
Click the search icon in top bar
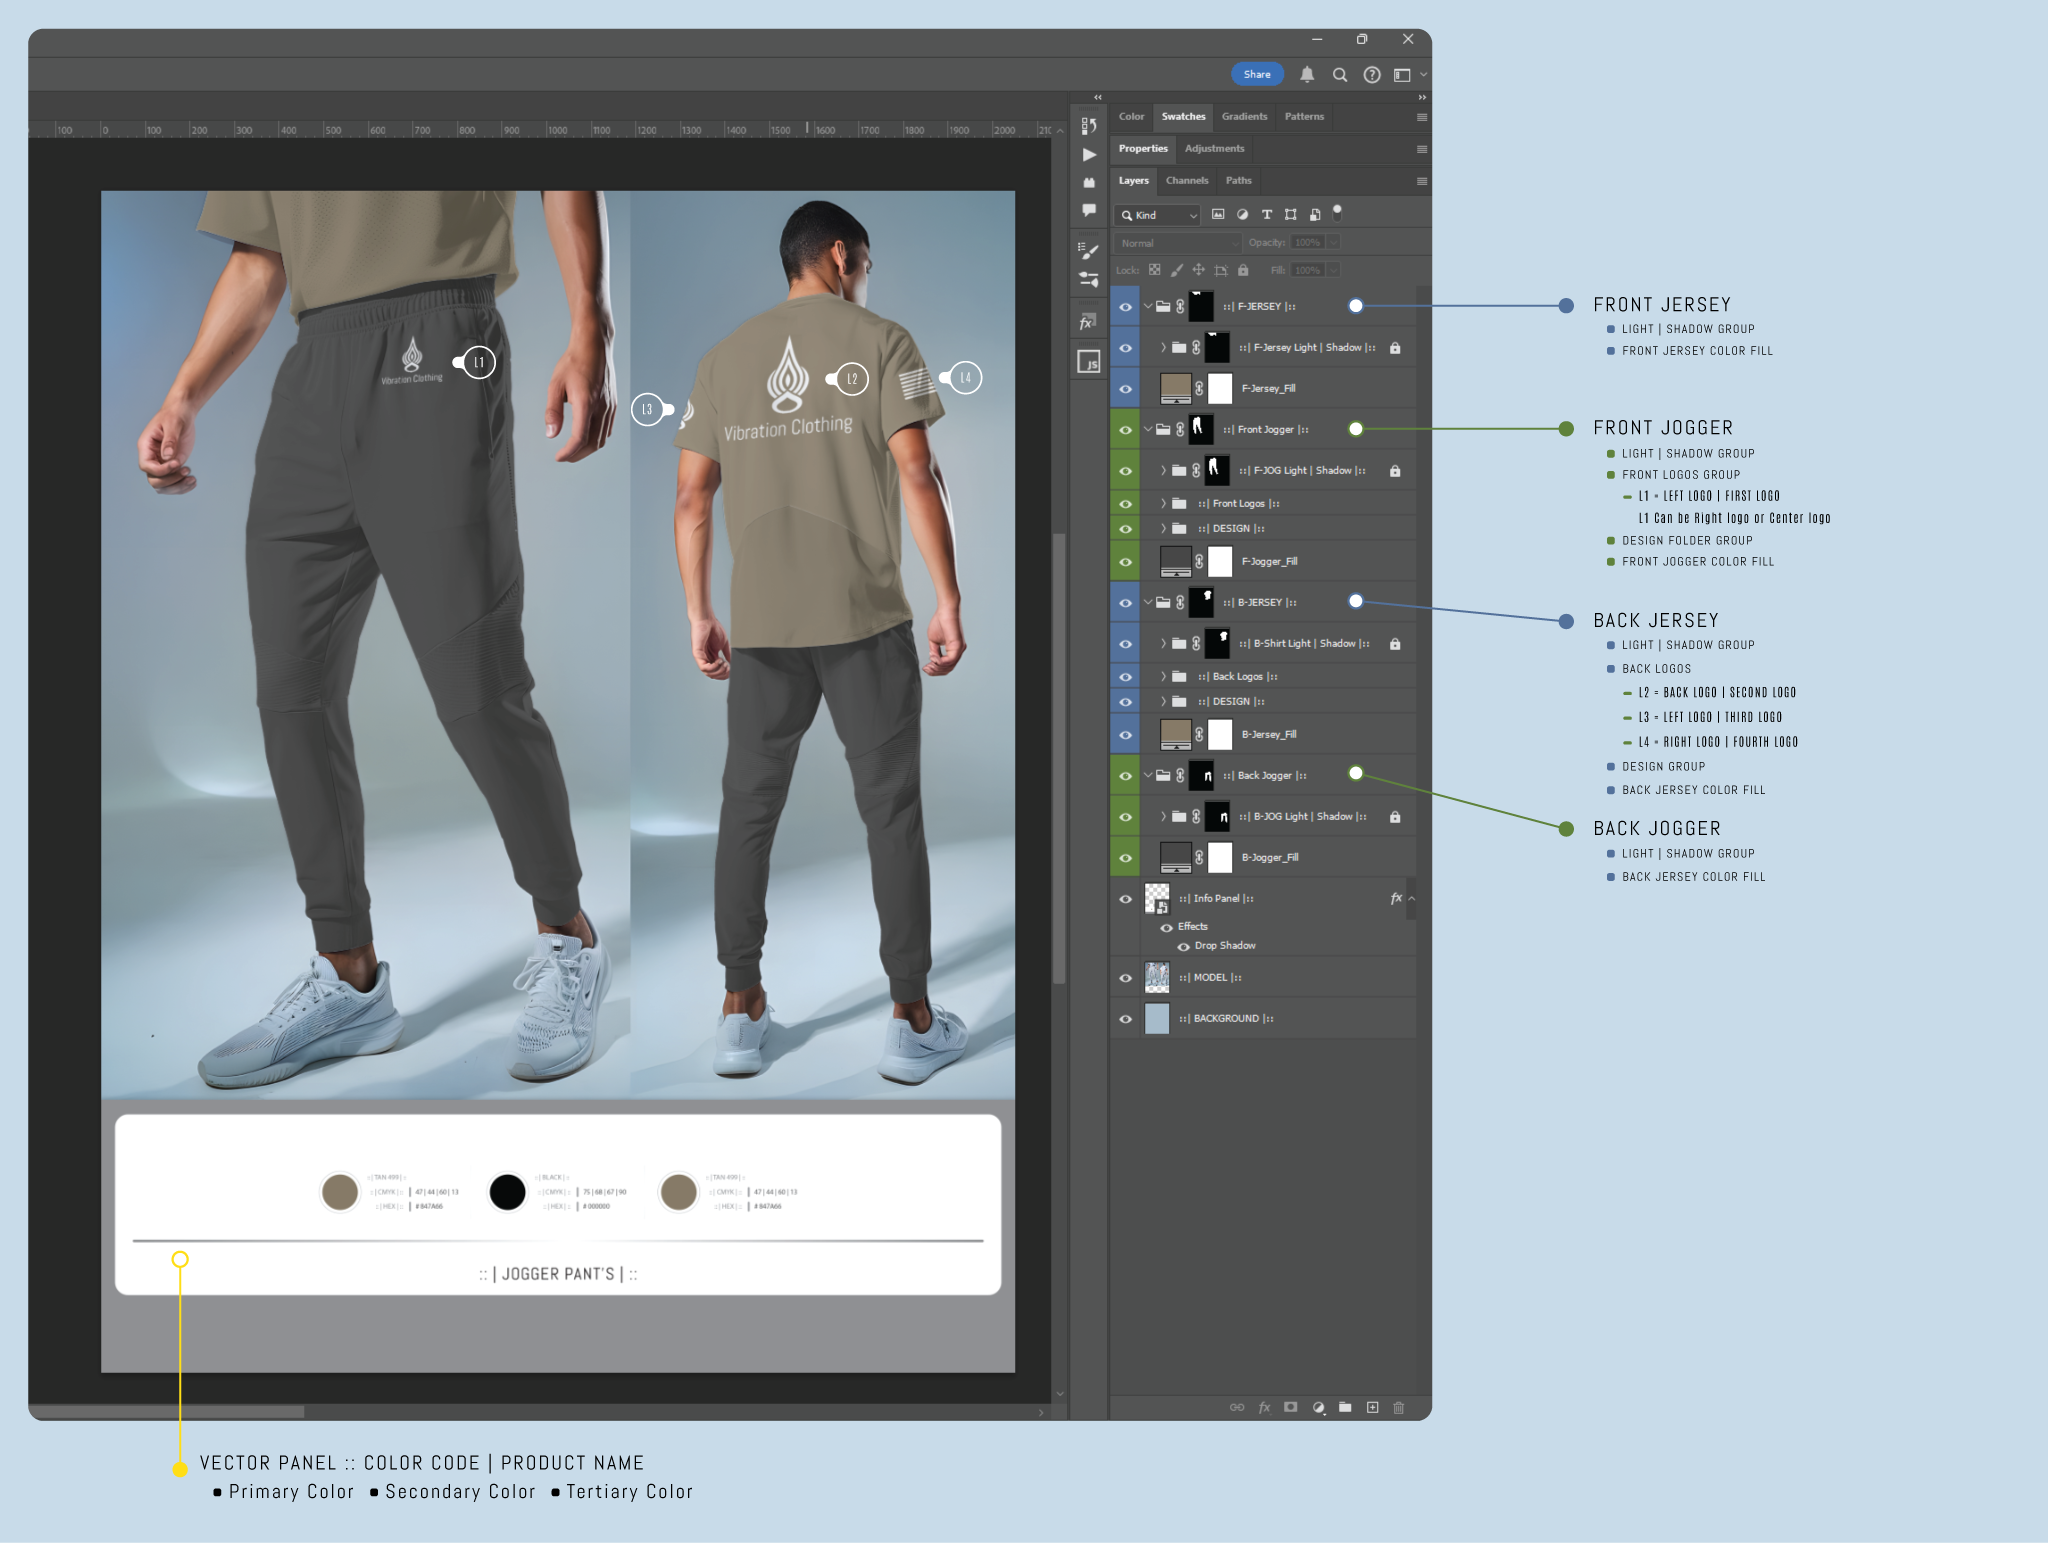coord(1340,75)
